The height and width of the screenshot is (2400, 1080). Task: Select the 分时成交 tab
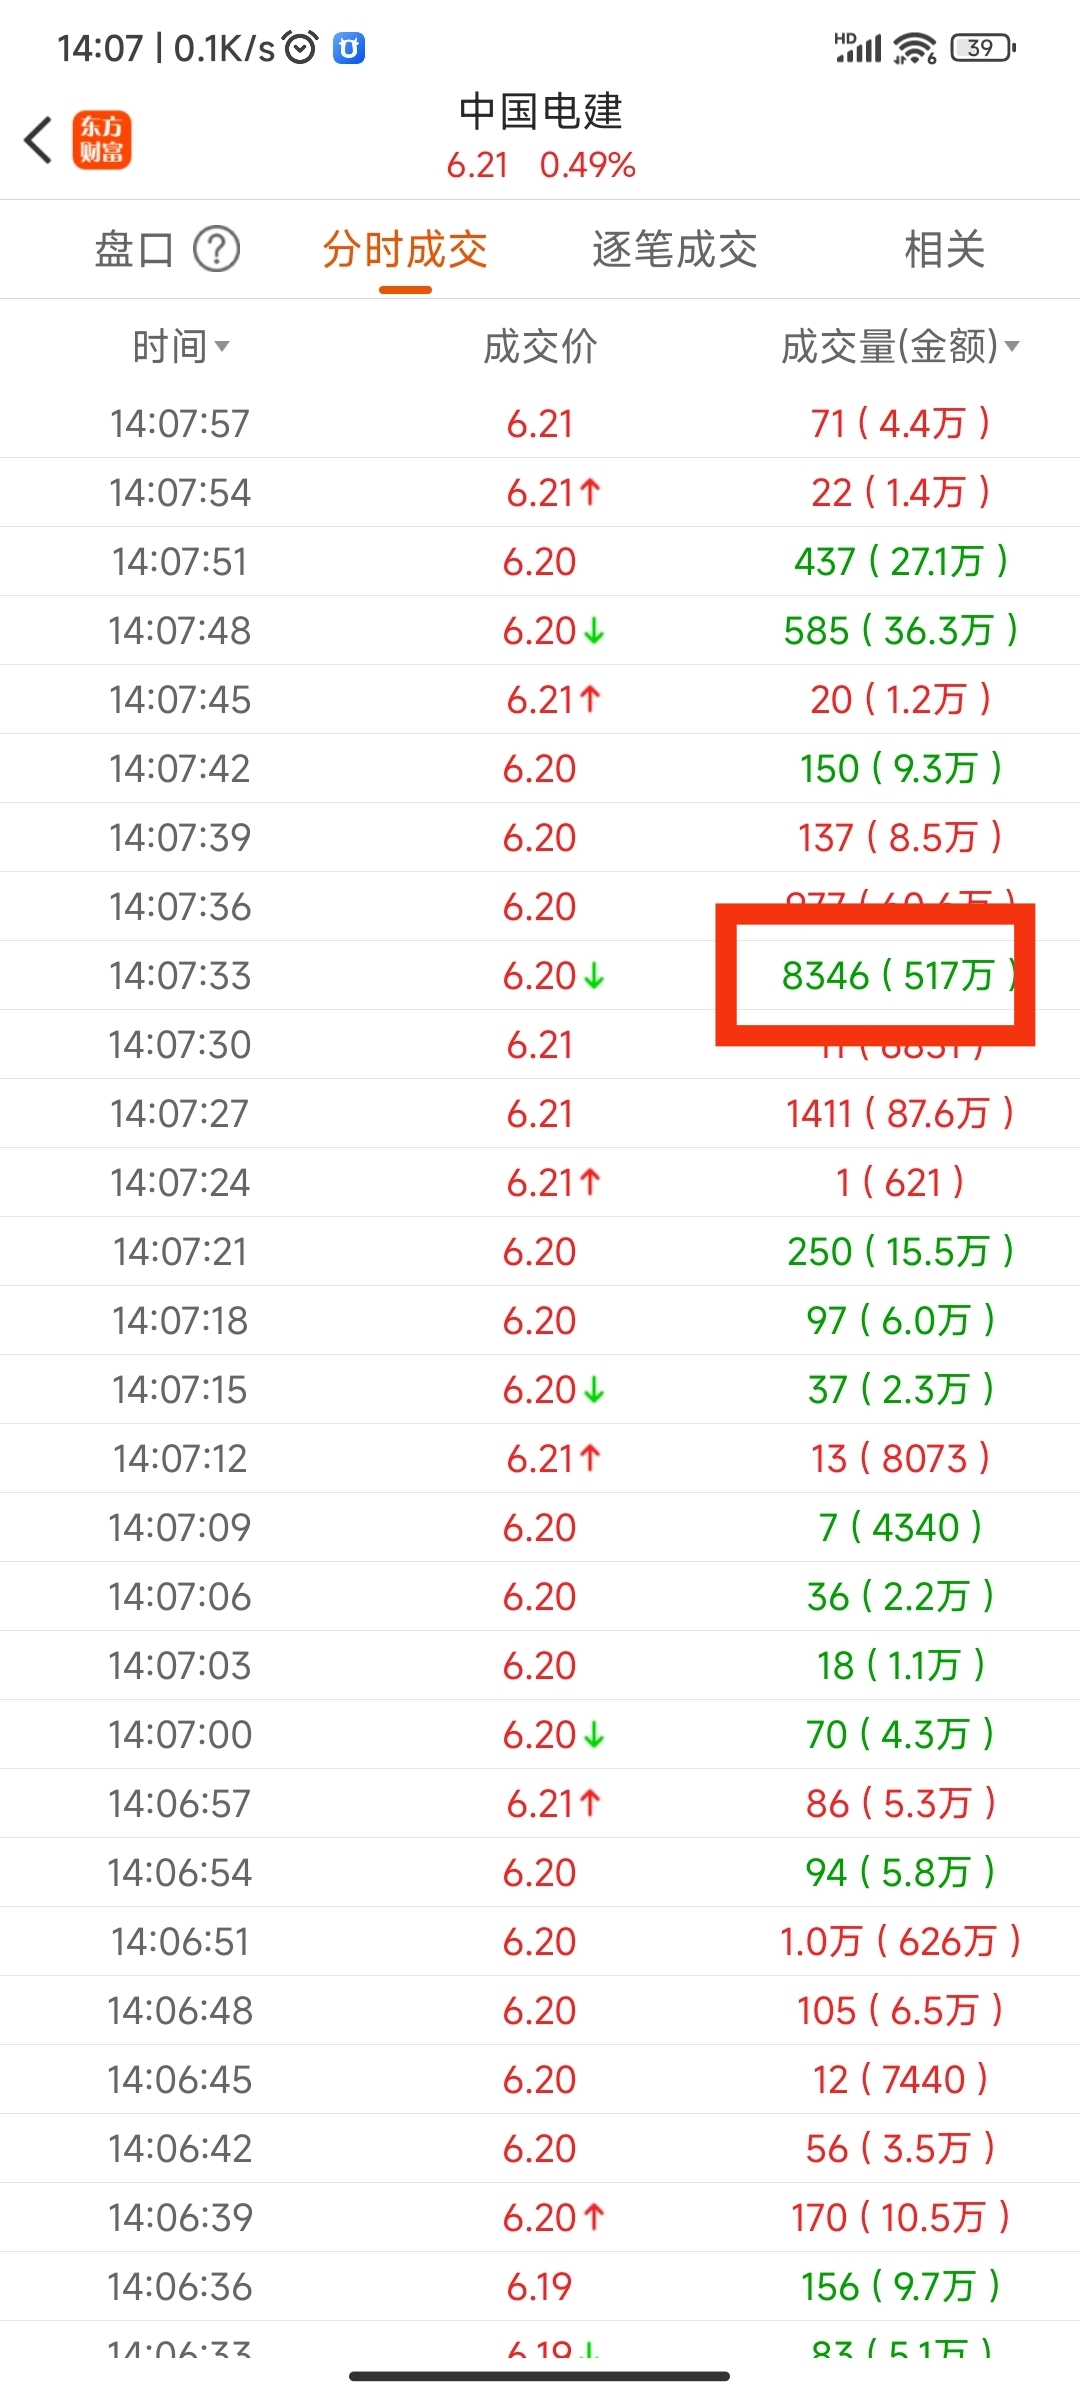pyautogui.click(x=405, y=250)
